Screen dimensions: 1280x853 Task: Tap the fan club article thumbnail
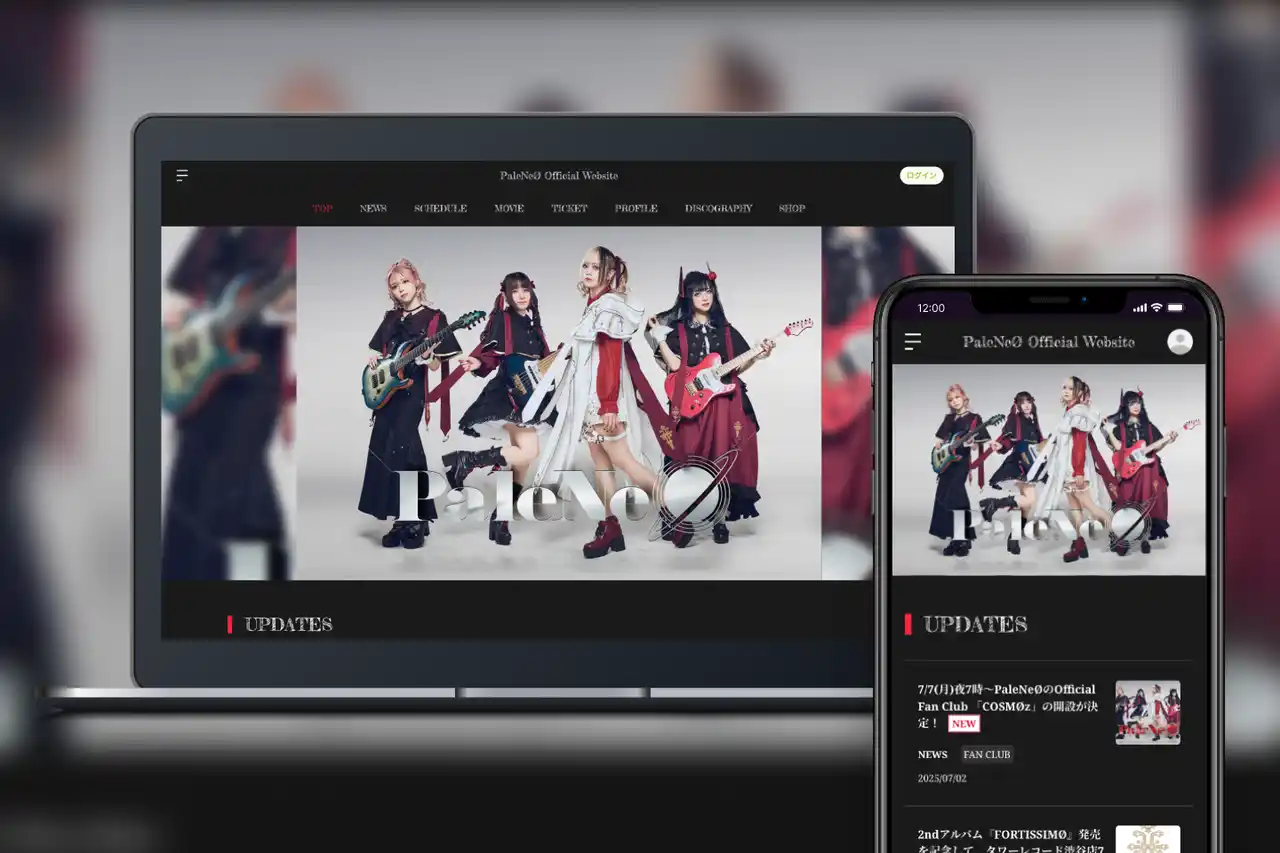pyautogui.click(x=1148, y=713)
